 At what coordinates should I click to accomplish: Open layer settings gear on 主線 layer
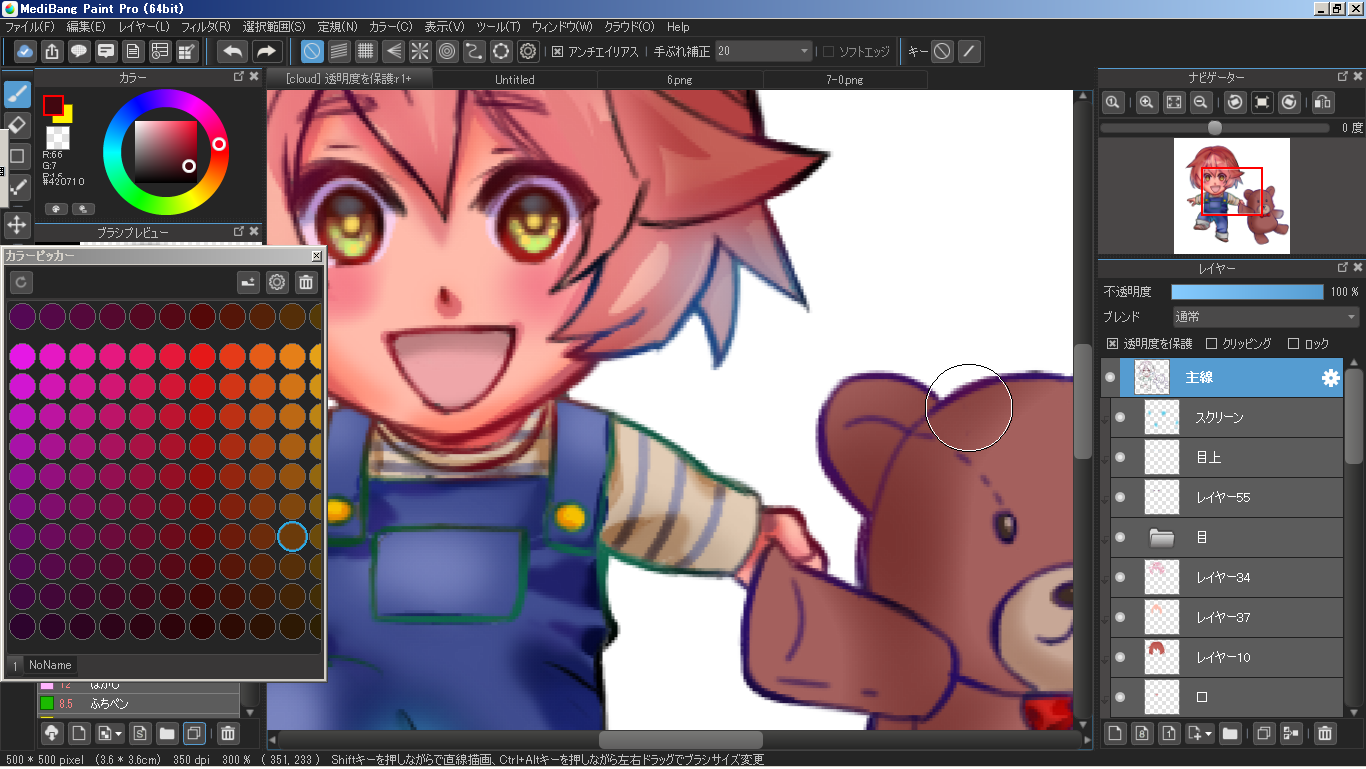point(1330,378)
